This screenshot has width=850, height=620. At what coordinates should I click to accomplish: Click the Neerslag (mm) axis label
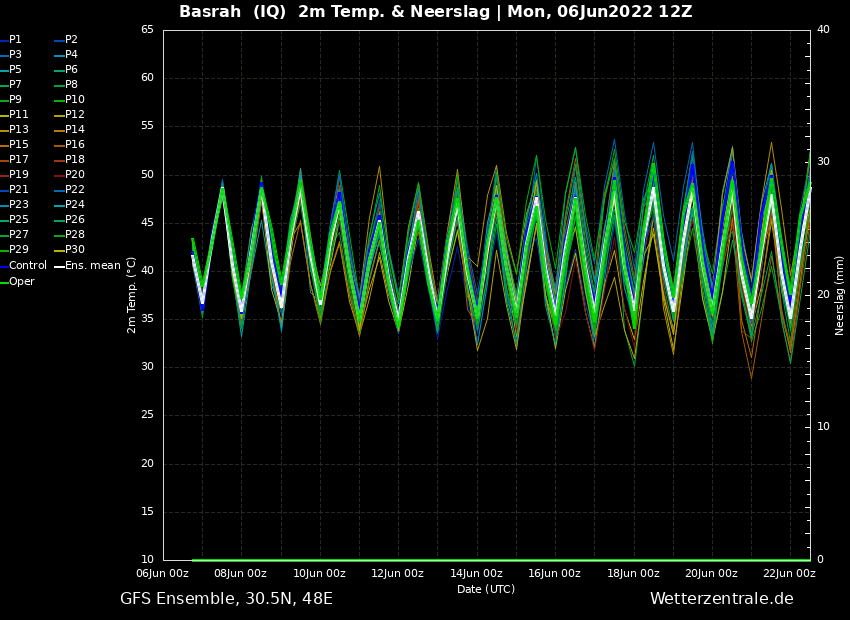point(840,295)
